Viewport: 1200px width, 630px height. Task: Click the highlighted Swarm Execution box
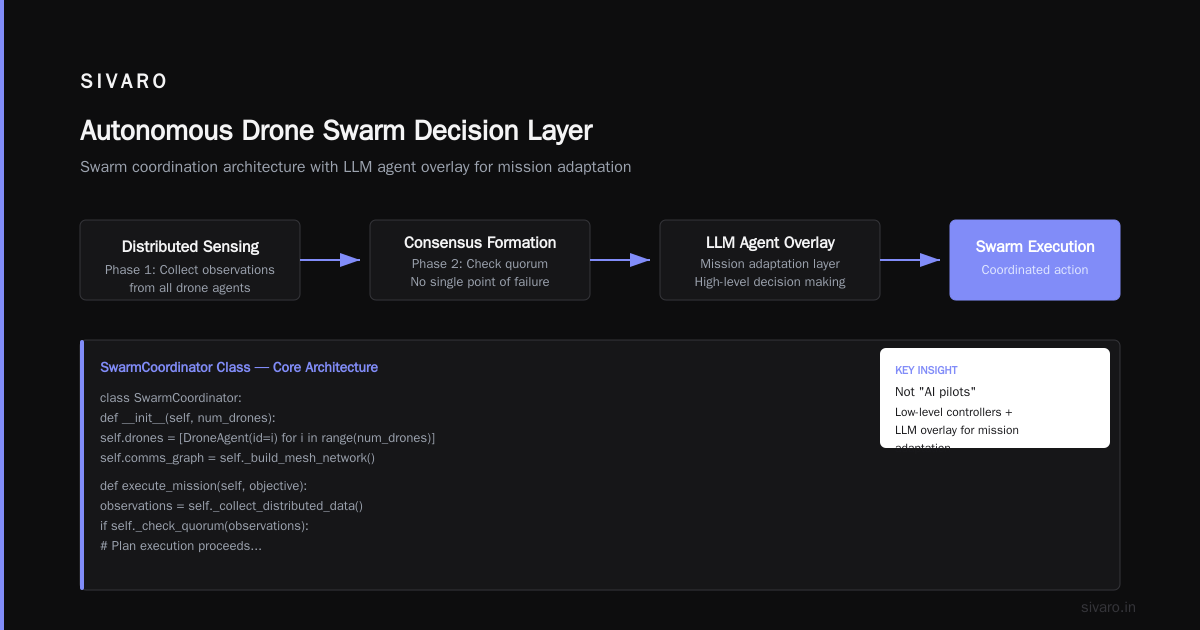click(1035, 260)
